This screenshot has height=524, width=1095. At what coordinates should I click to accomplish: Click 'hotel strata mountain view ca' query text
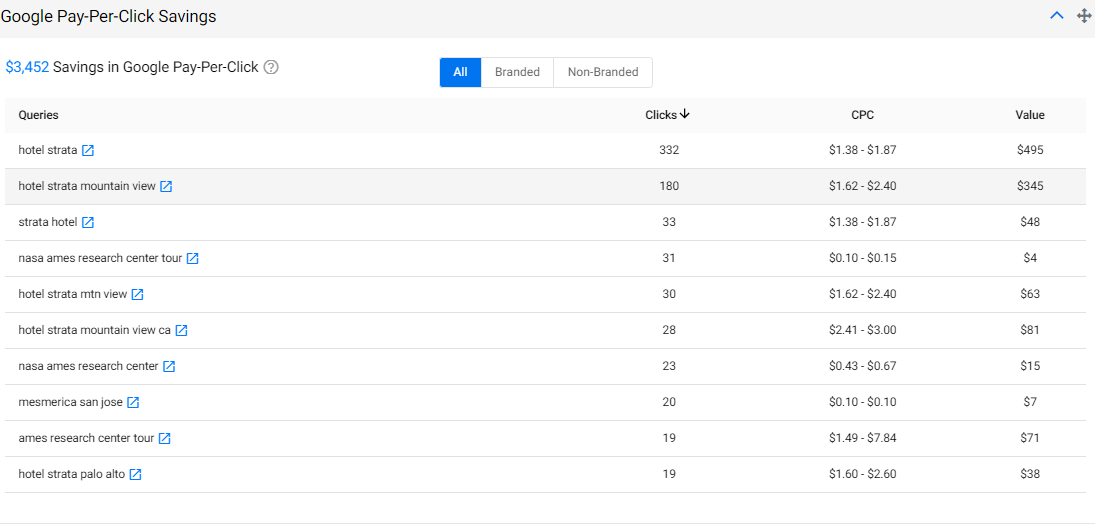pyautogui.click(x=94, y=330)
